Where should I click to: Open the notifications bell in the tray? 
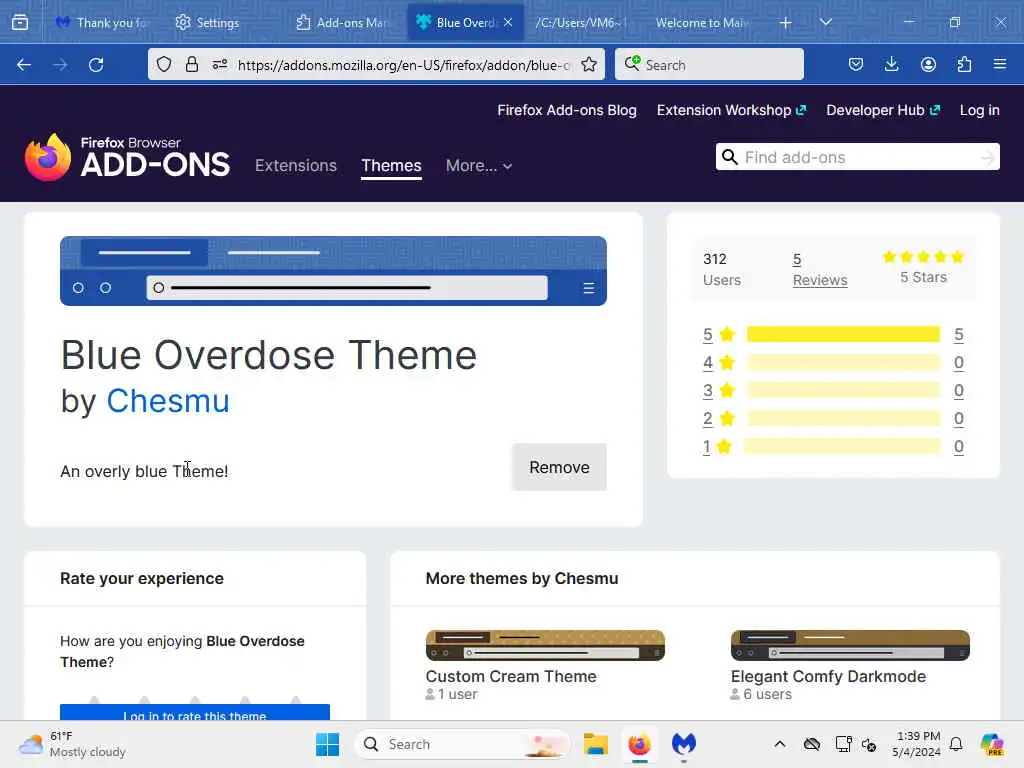click(956, 744)
